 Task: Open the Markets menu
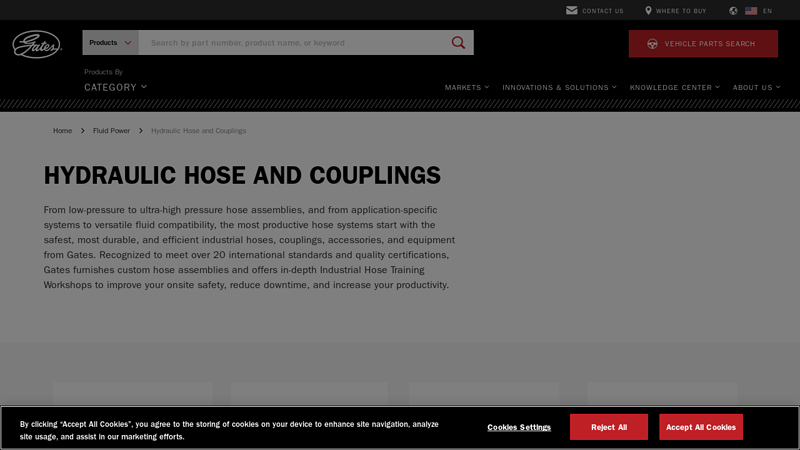pyautogui.click(x=467, y=87)
